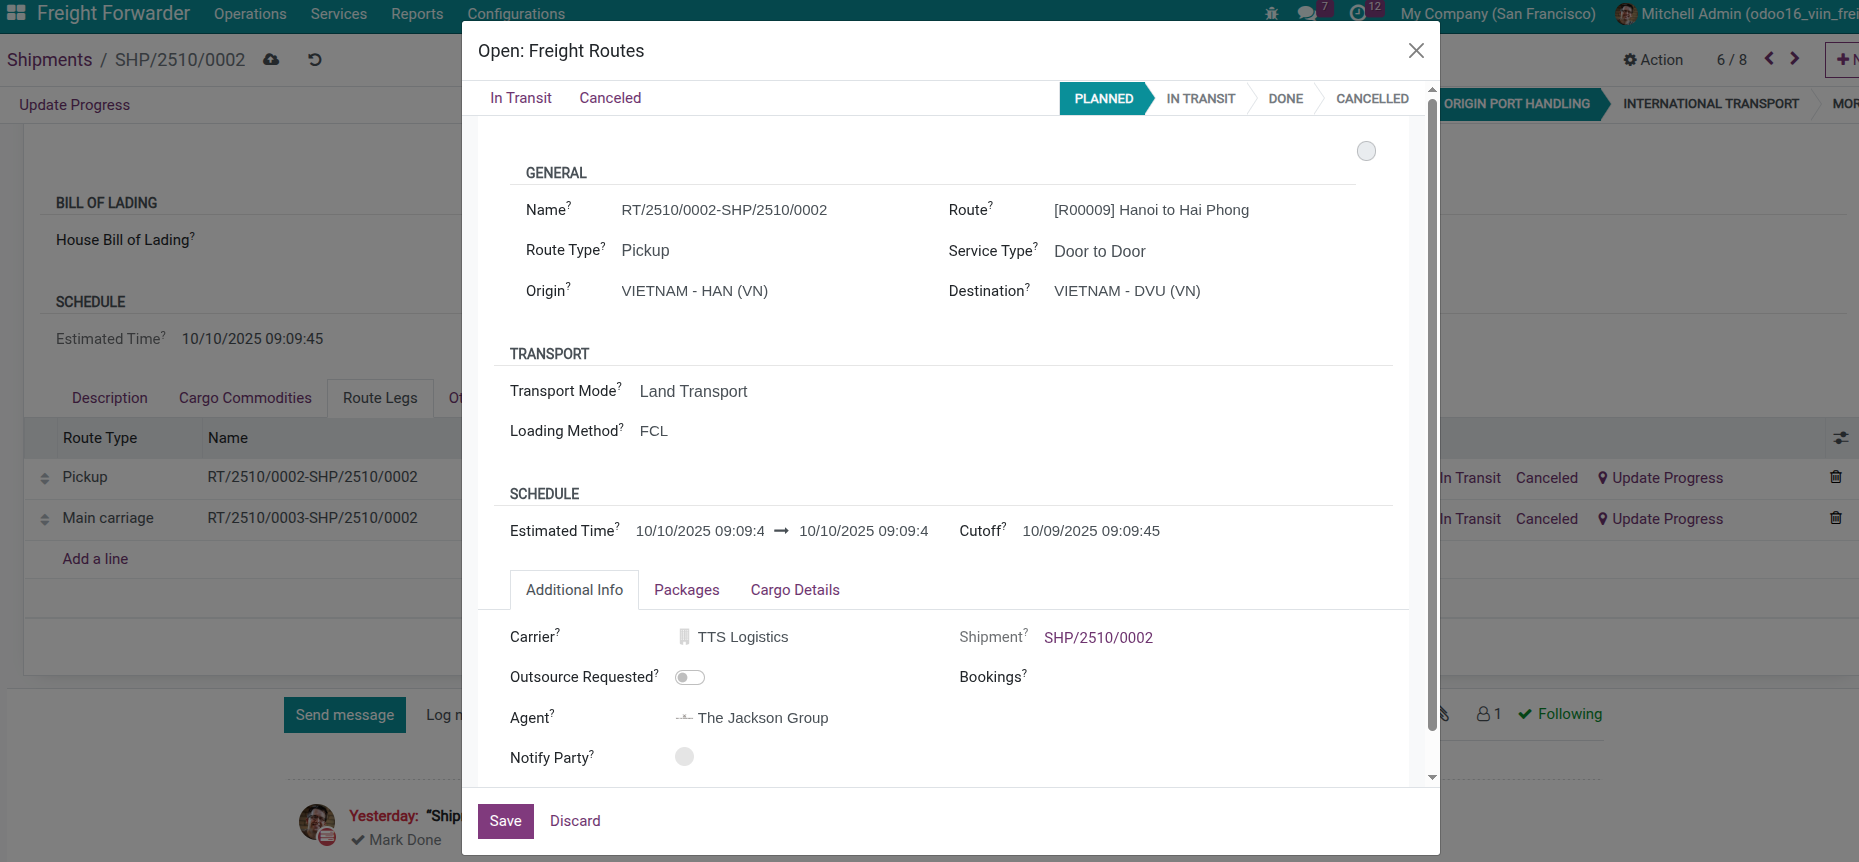The width and height of the screenshot is (1859, 862).
Task: Open the Cargo Details tab
Action: coord(795,590)
